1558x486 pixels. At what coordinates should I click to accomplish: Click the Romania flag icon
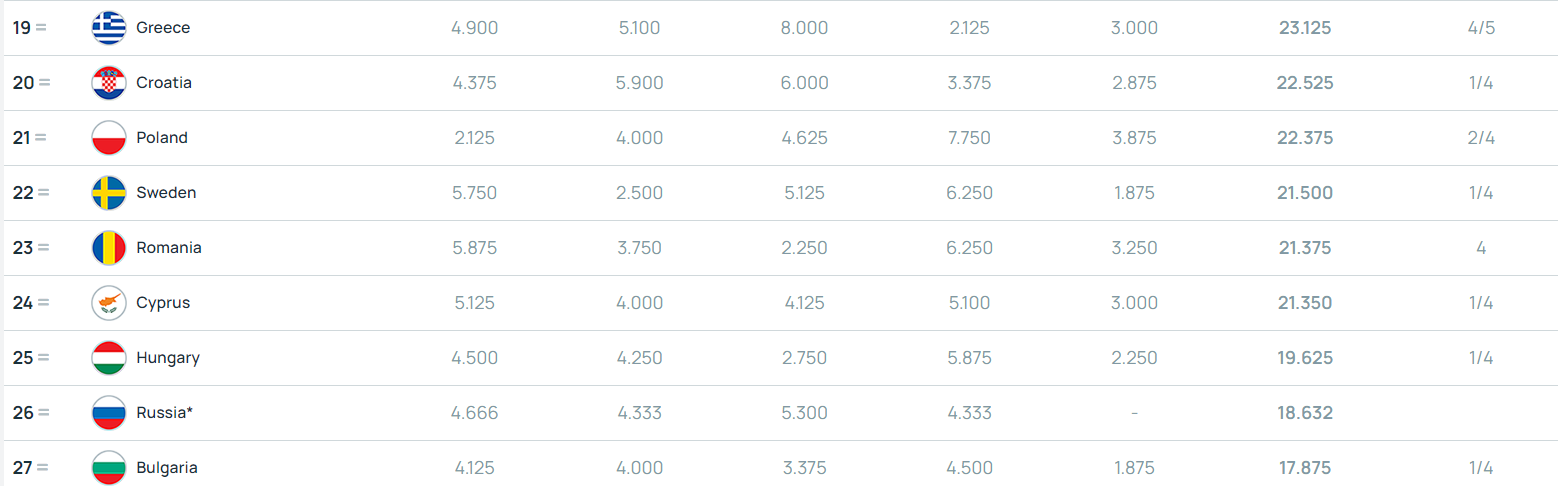pos(108,248)
